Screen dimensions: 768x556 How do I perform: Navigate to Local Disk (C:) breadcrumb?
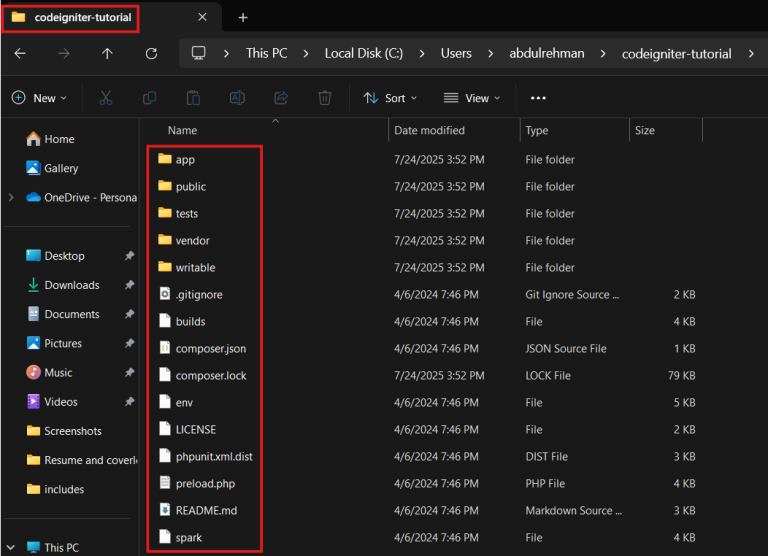[364, 53]
